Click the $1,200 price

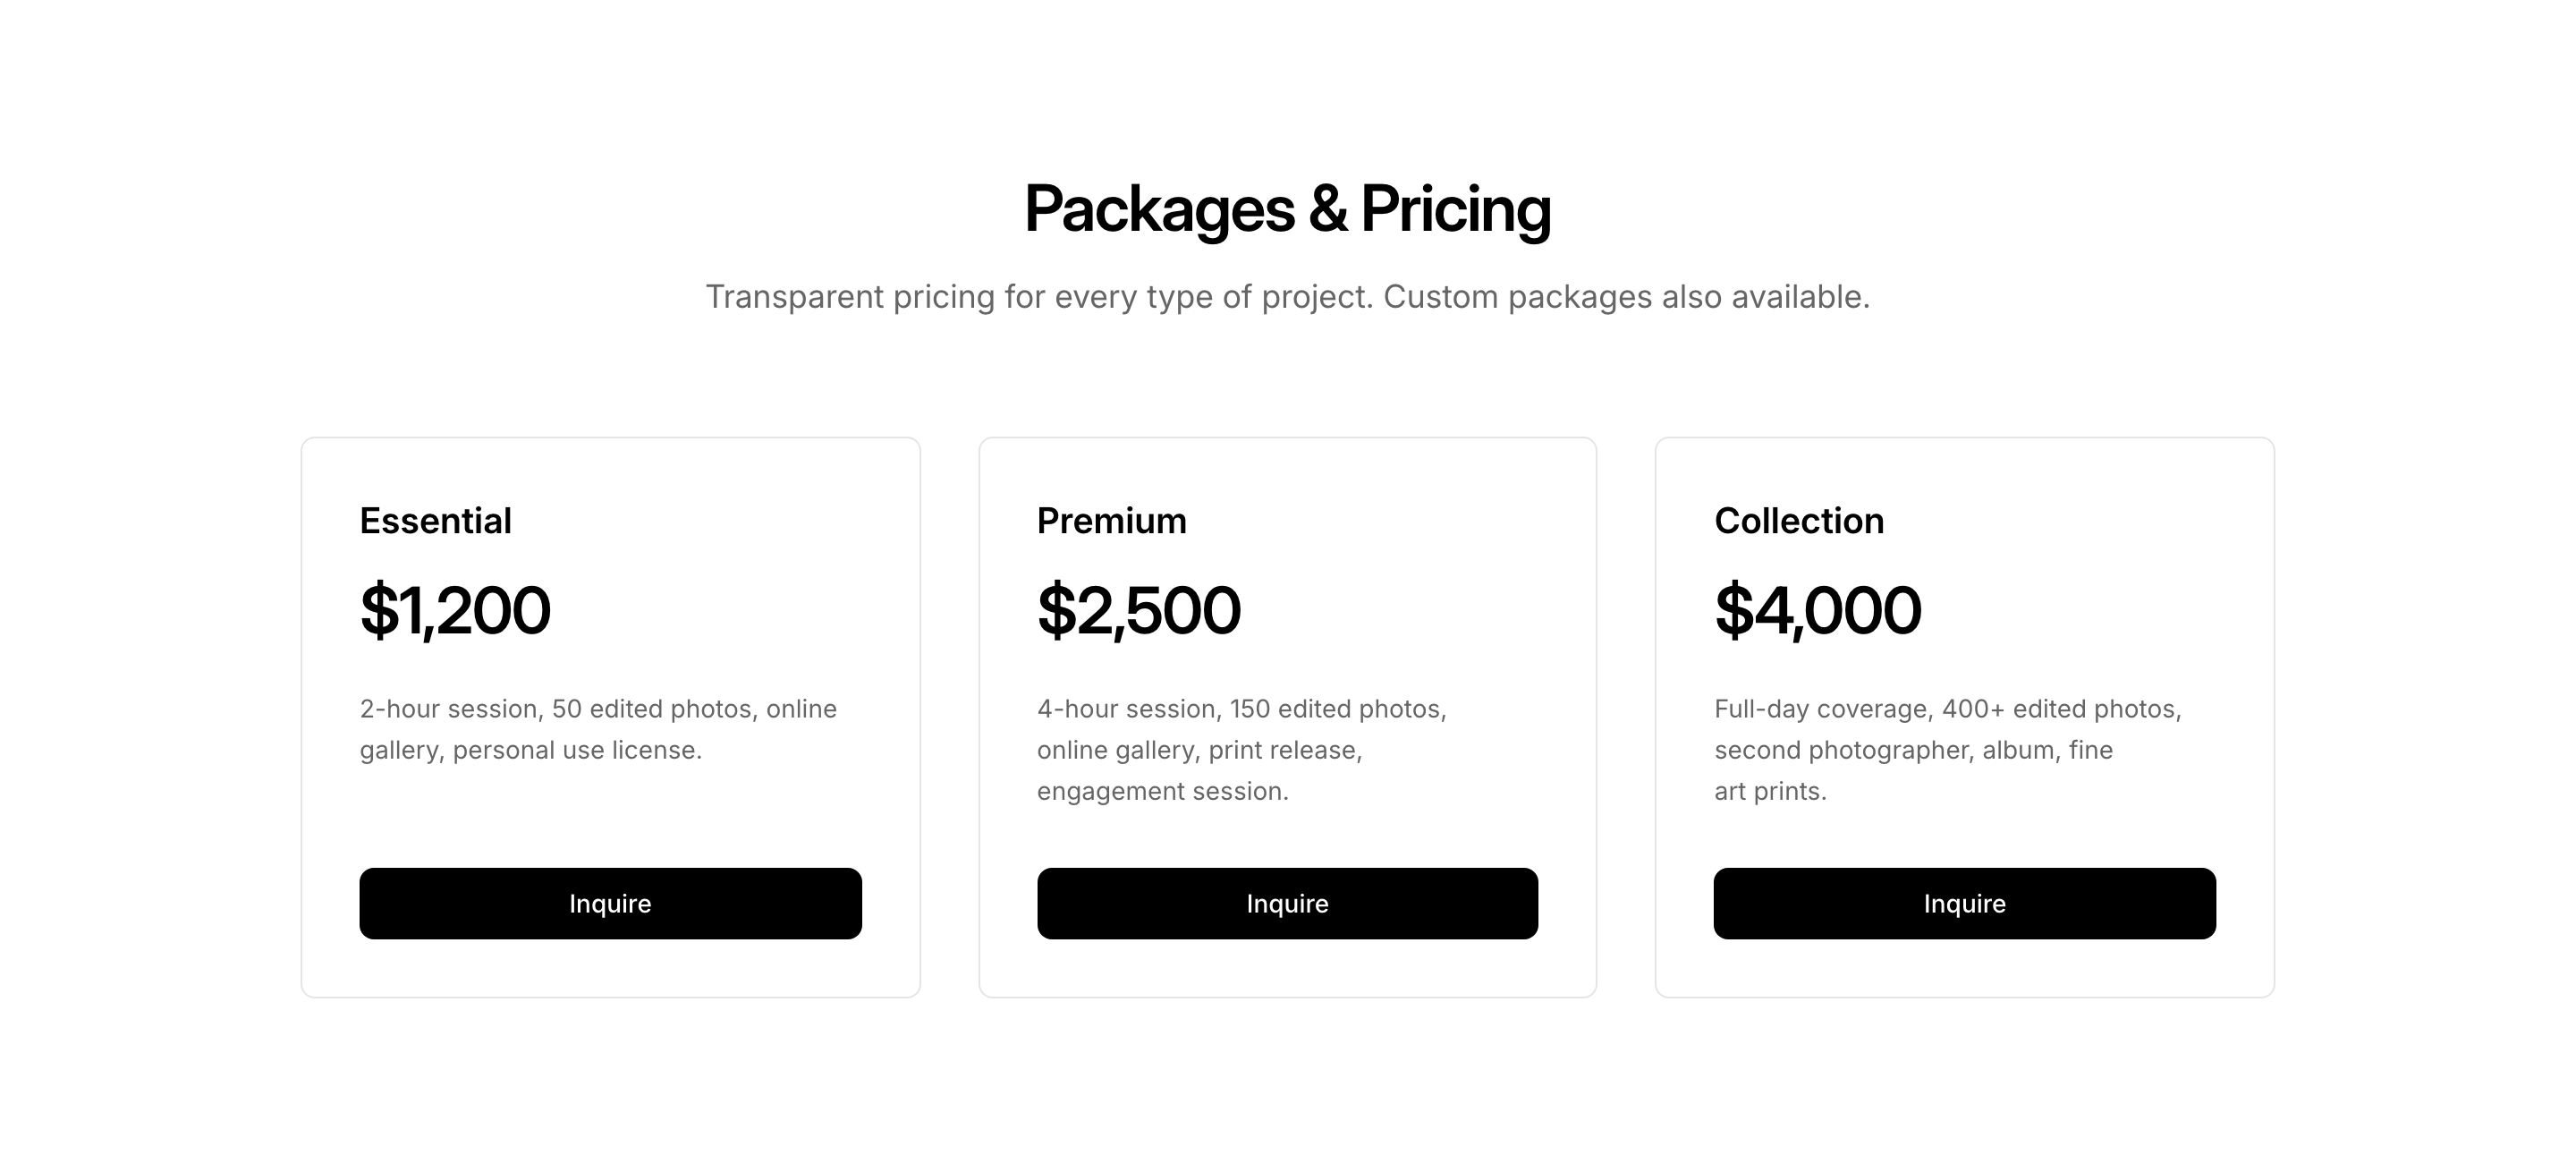455,610
